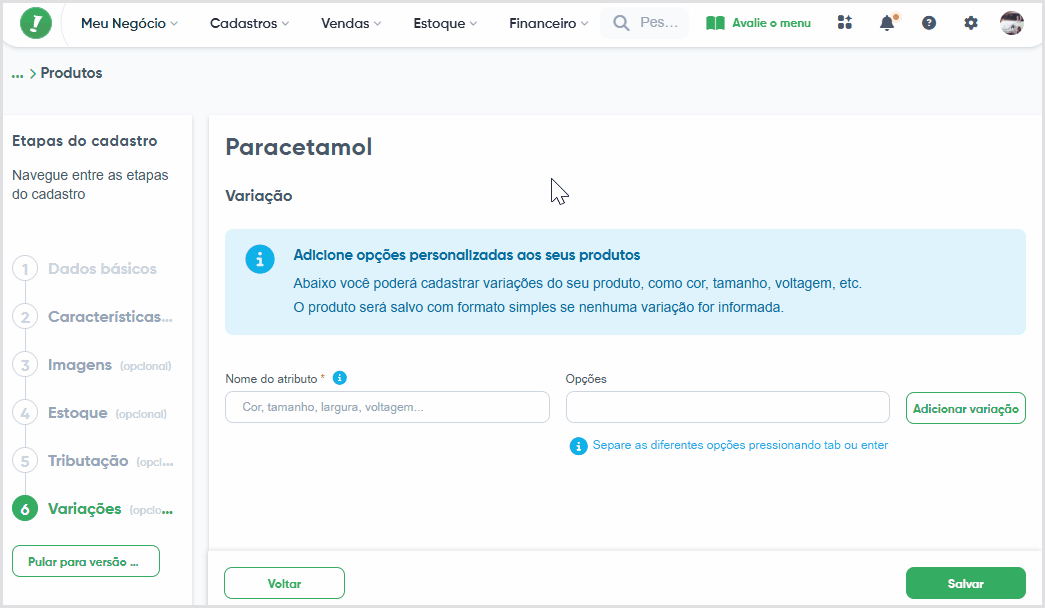Image resolution: width=1045 pixels, height=608 pixels.
Task: Open the apps grid icon
Action: [844, 23]
